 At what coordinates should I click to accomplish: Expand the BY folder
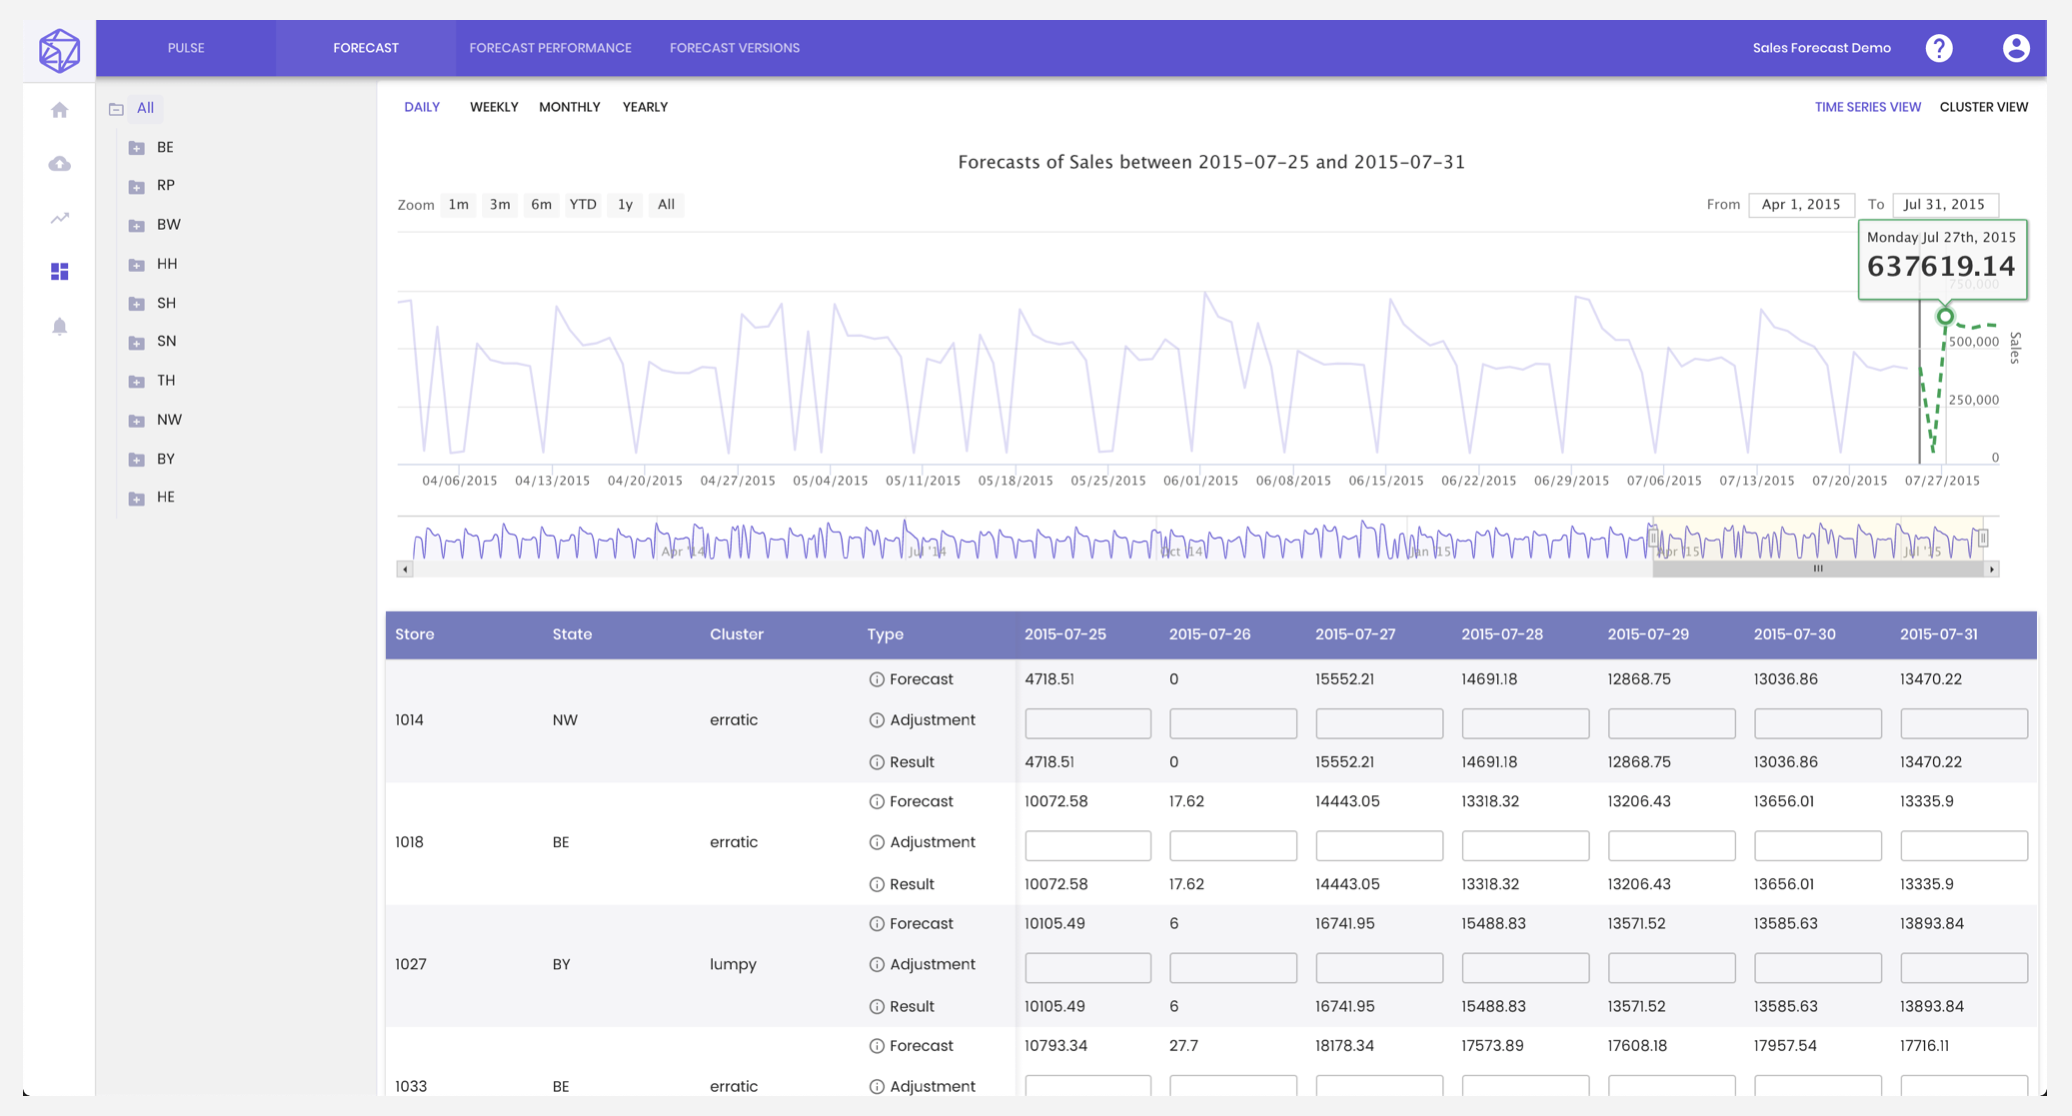click(x=137, y=460)
